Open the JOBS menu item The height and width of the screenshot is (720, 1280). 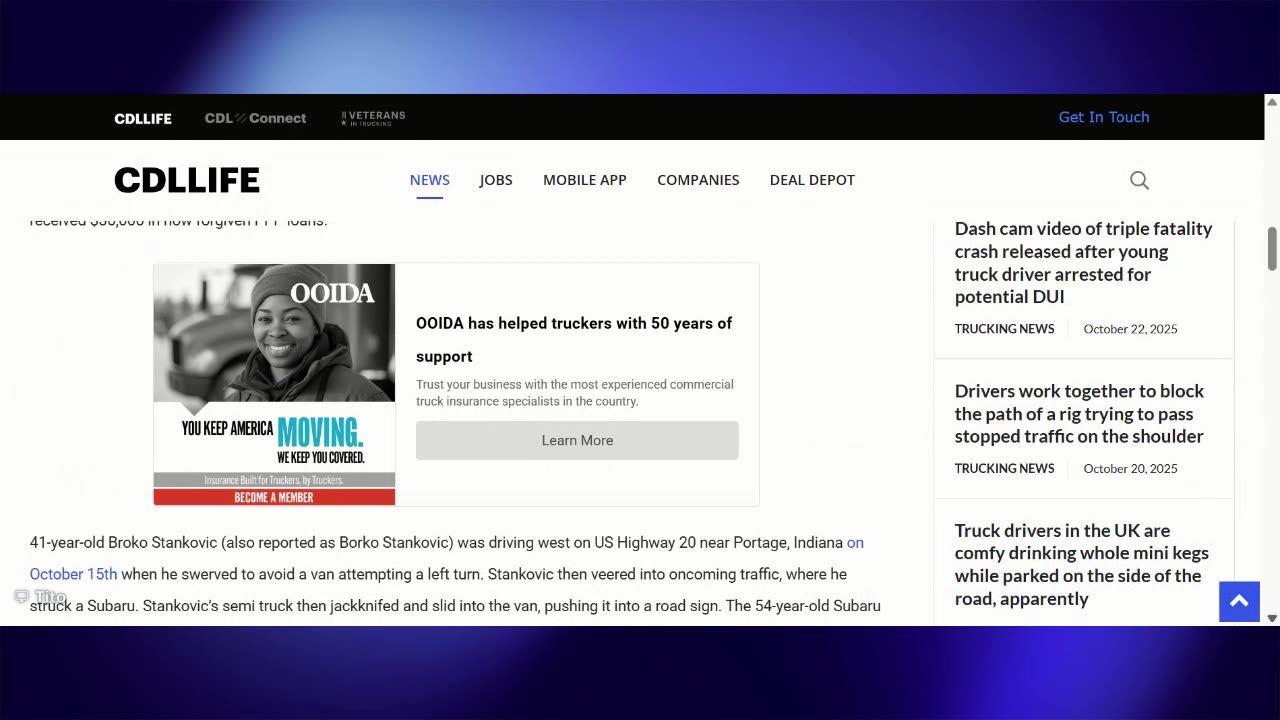(496, 180)
